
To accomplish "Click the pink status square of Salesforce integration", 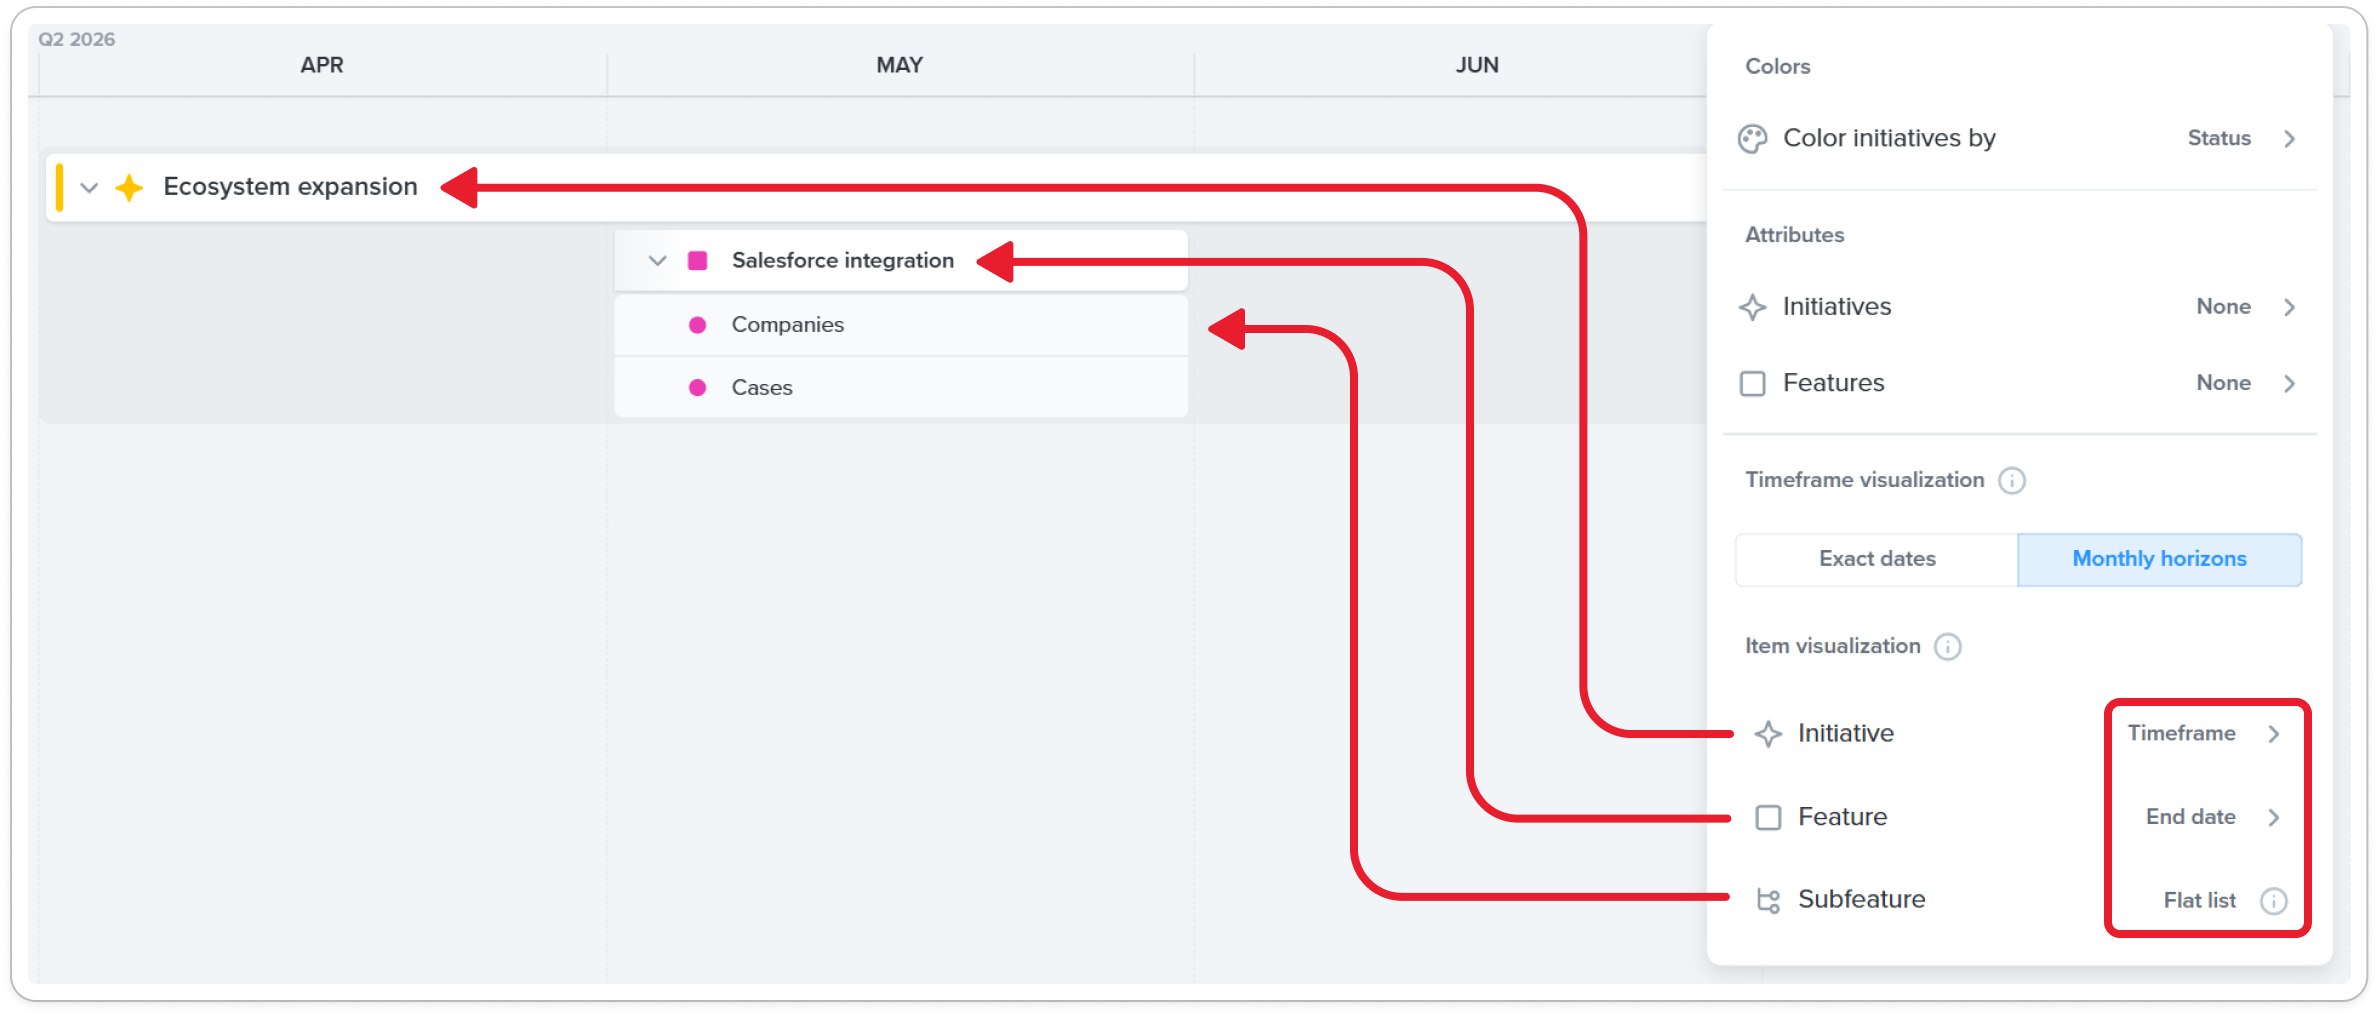I will coord(698,261).
